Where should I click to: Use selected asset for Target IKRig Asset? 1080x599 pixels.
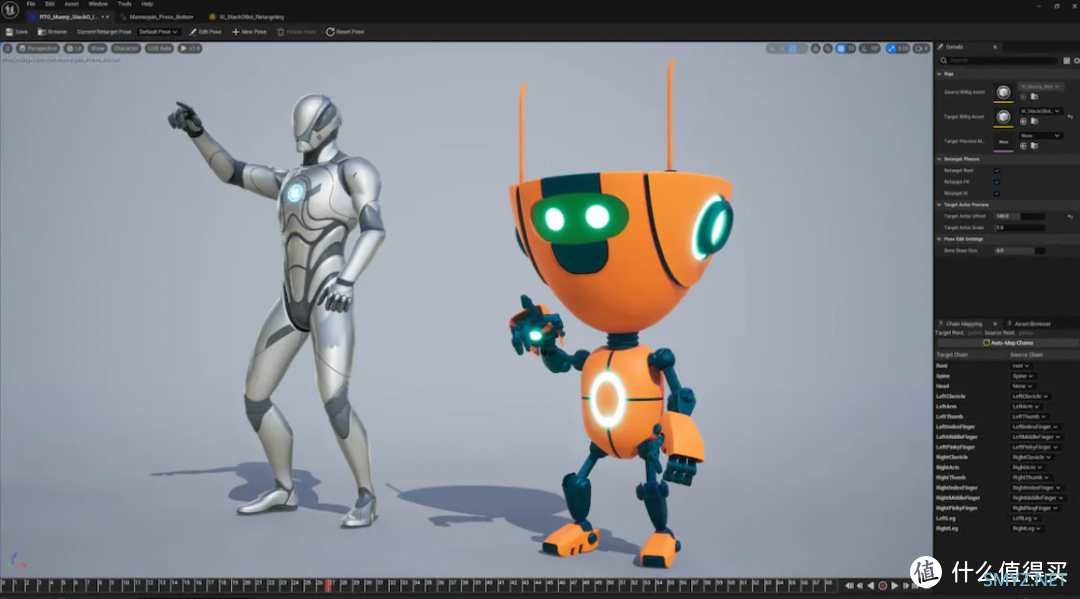click(x=1023, y=121)
